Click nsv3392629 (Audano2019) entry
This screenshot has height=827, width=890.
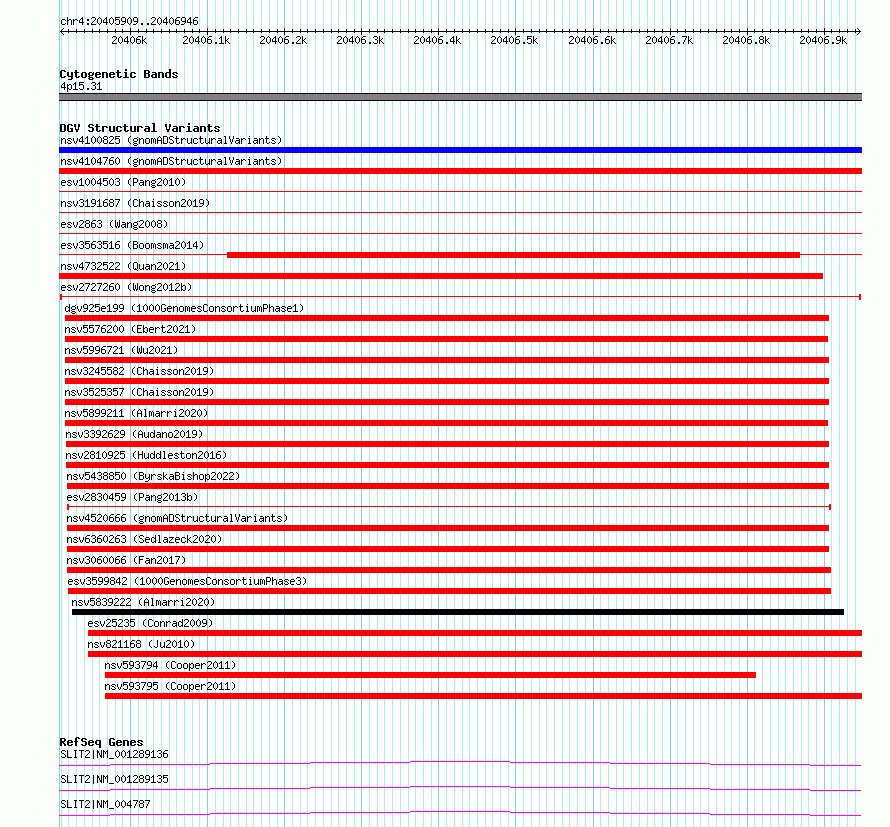pyautogui.click(x=134, y=434)
